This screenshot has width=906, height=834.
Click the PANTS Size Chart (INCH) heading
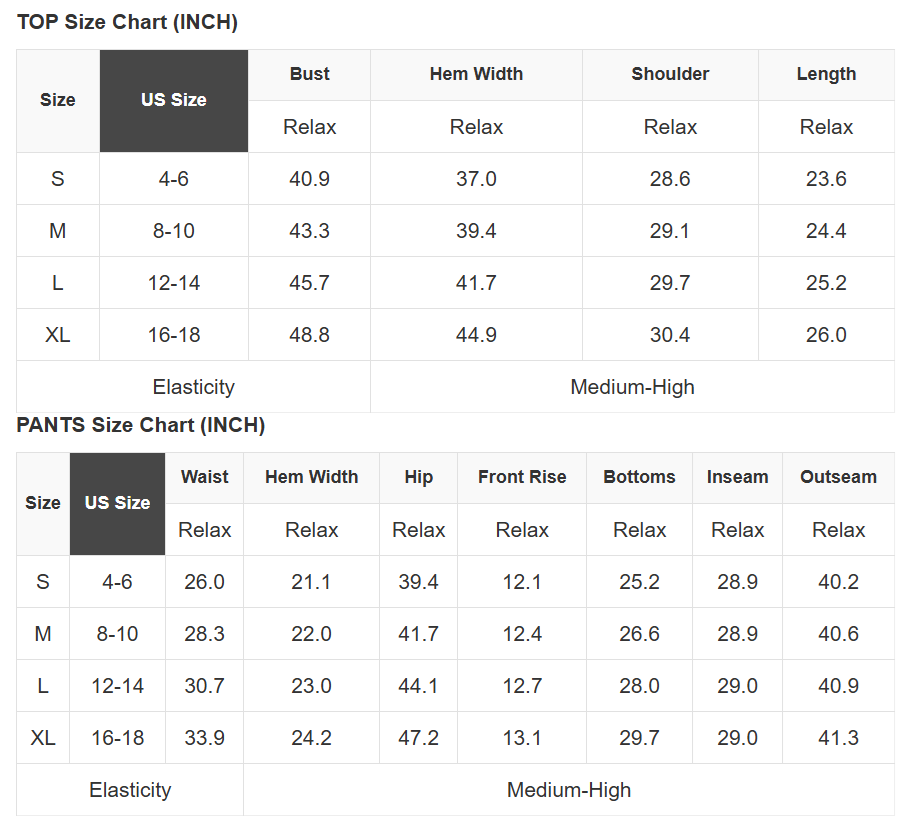(x=141, y=425)
